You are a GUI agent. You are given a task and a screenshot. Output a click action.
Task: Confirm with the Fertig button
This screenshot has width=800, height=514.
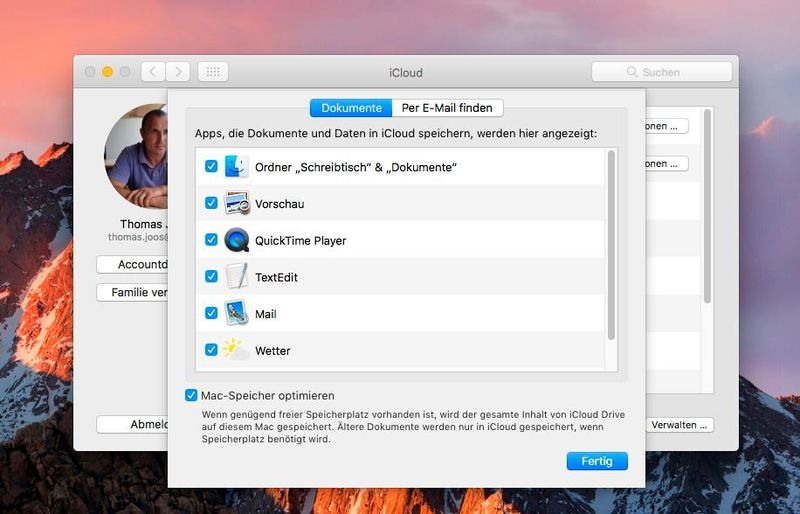click(x=597, y=461)
